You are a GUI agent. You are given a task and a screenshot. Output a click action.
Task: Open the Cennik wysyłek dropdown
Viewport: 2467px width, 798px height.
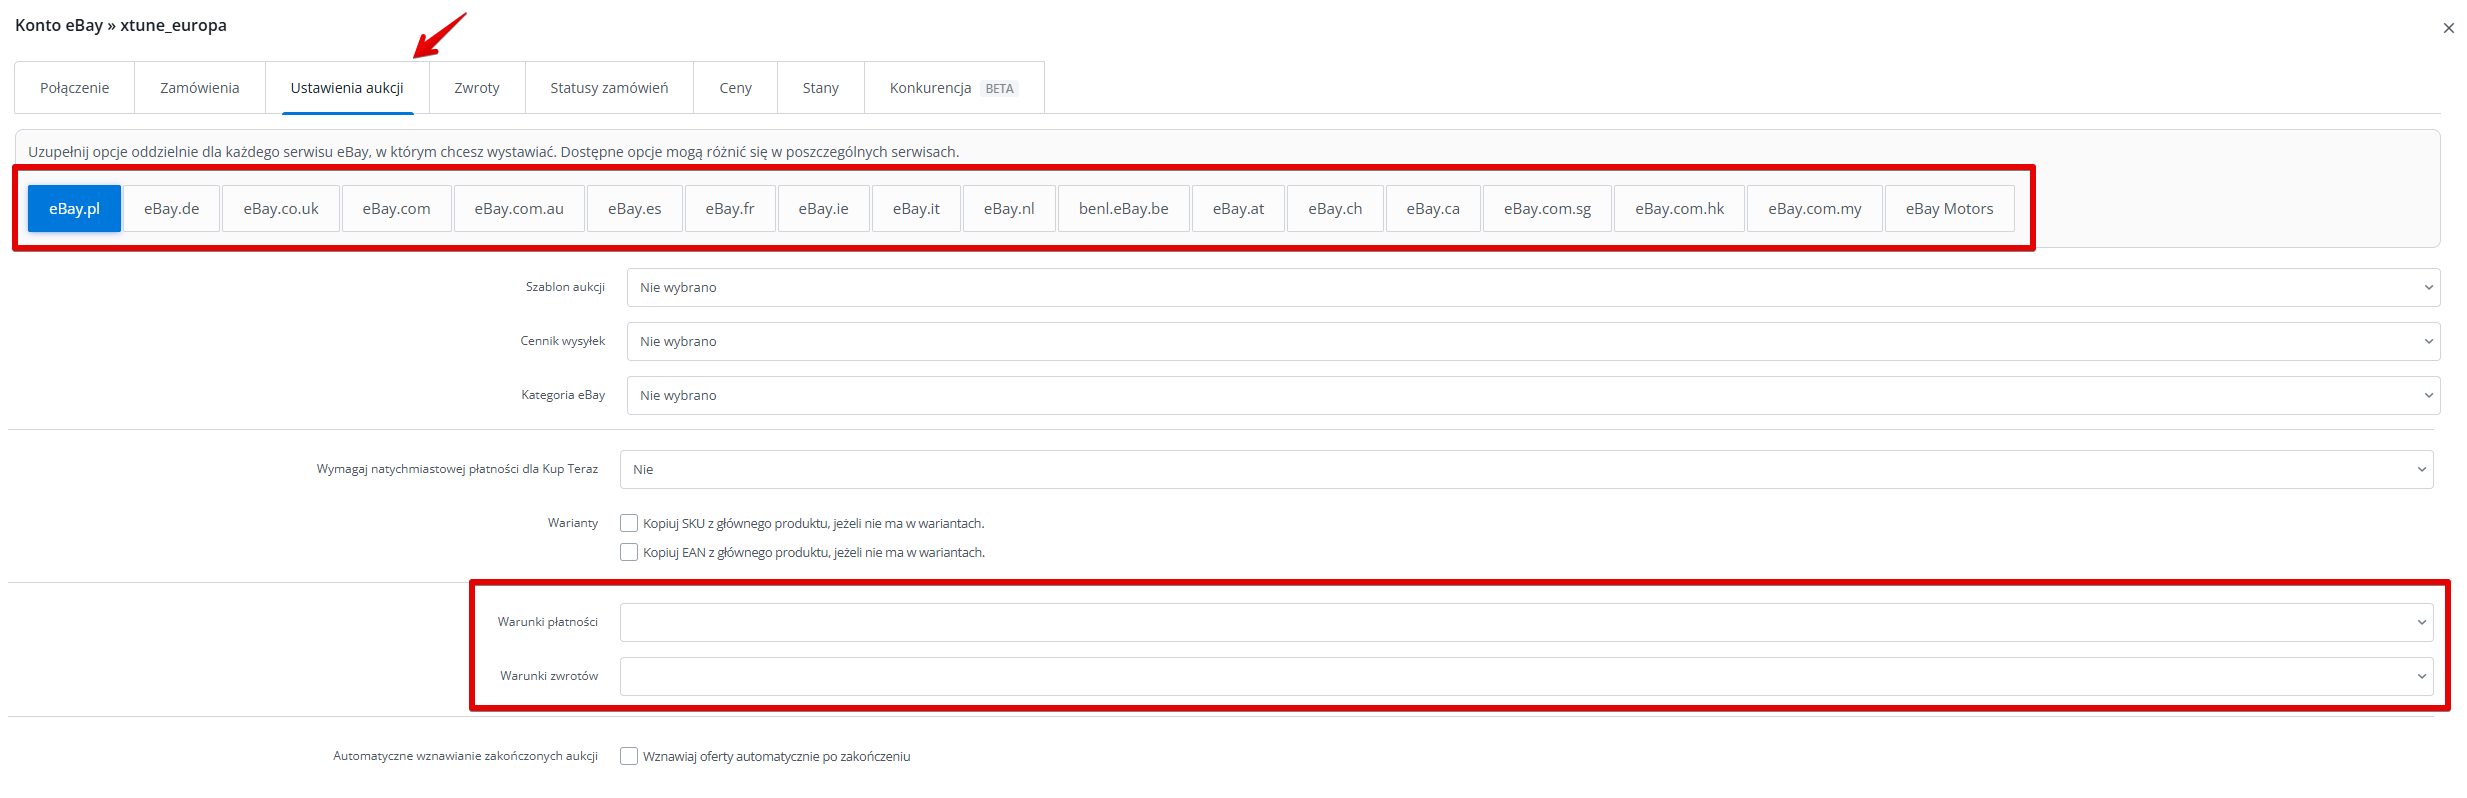click(x=1532, y=342)
